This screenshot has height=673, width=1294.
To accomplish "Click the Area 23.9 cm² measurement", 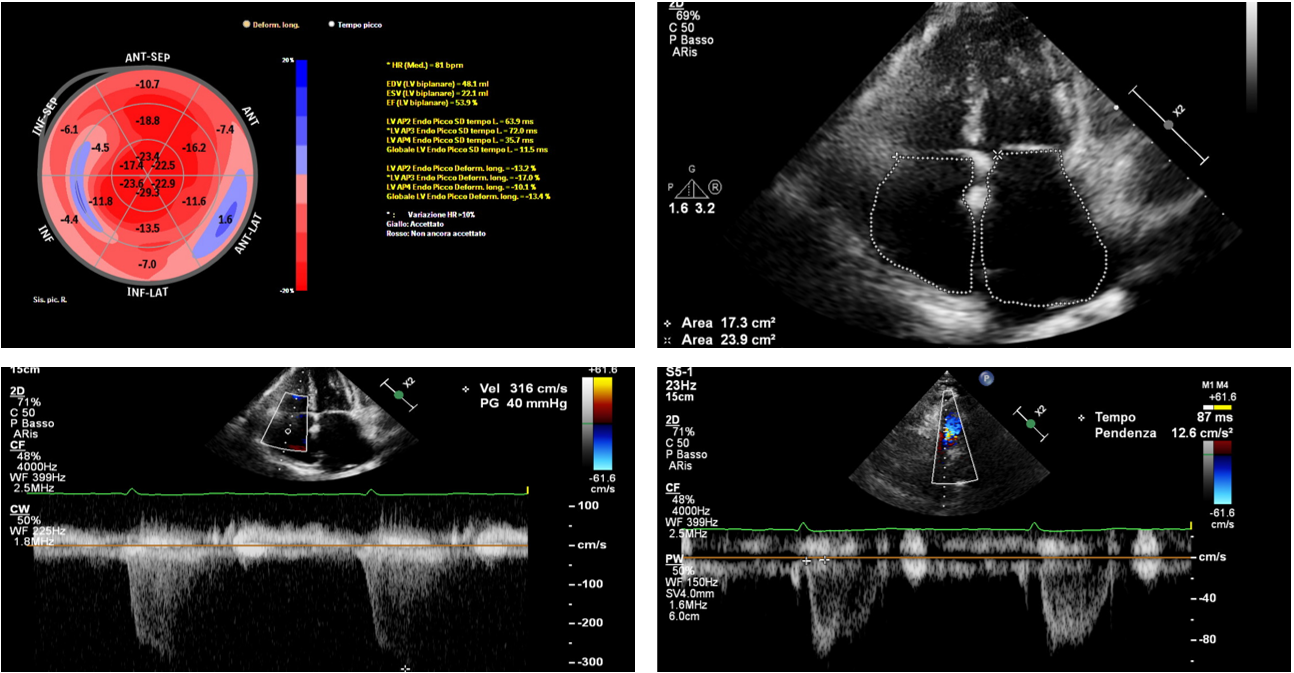I will 728,340.
